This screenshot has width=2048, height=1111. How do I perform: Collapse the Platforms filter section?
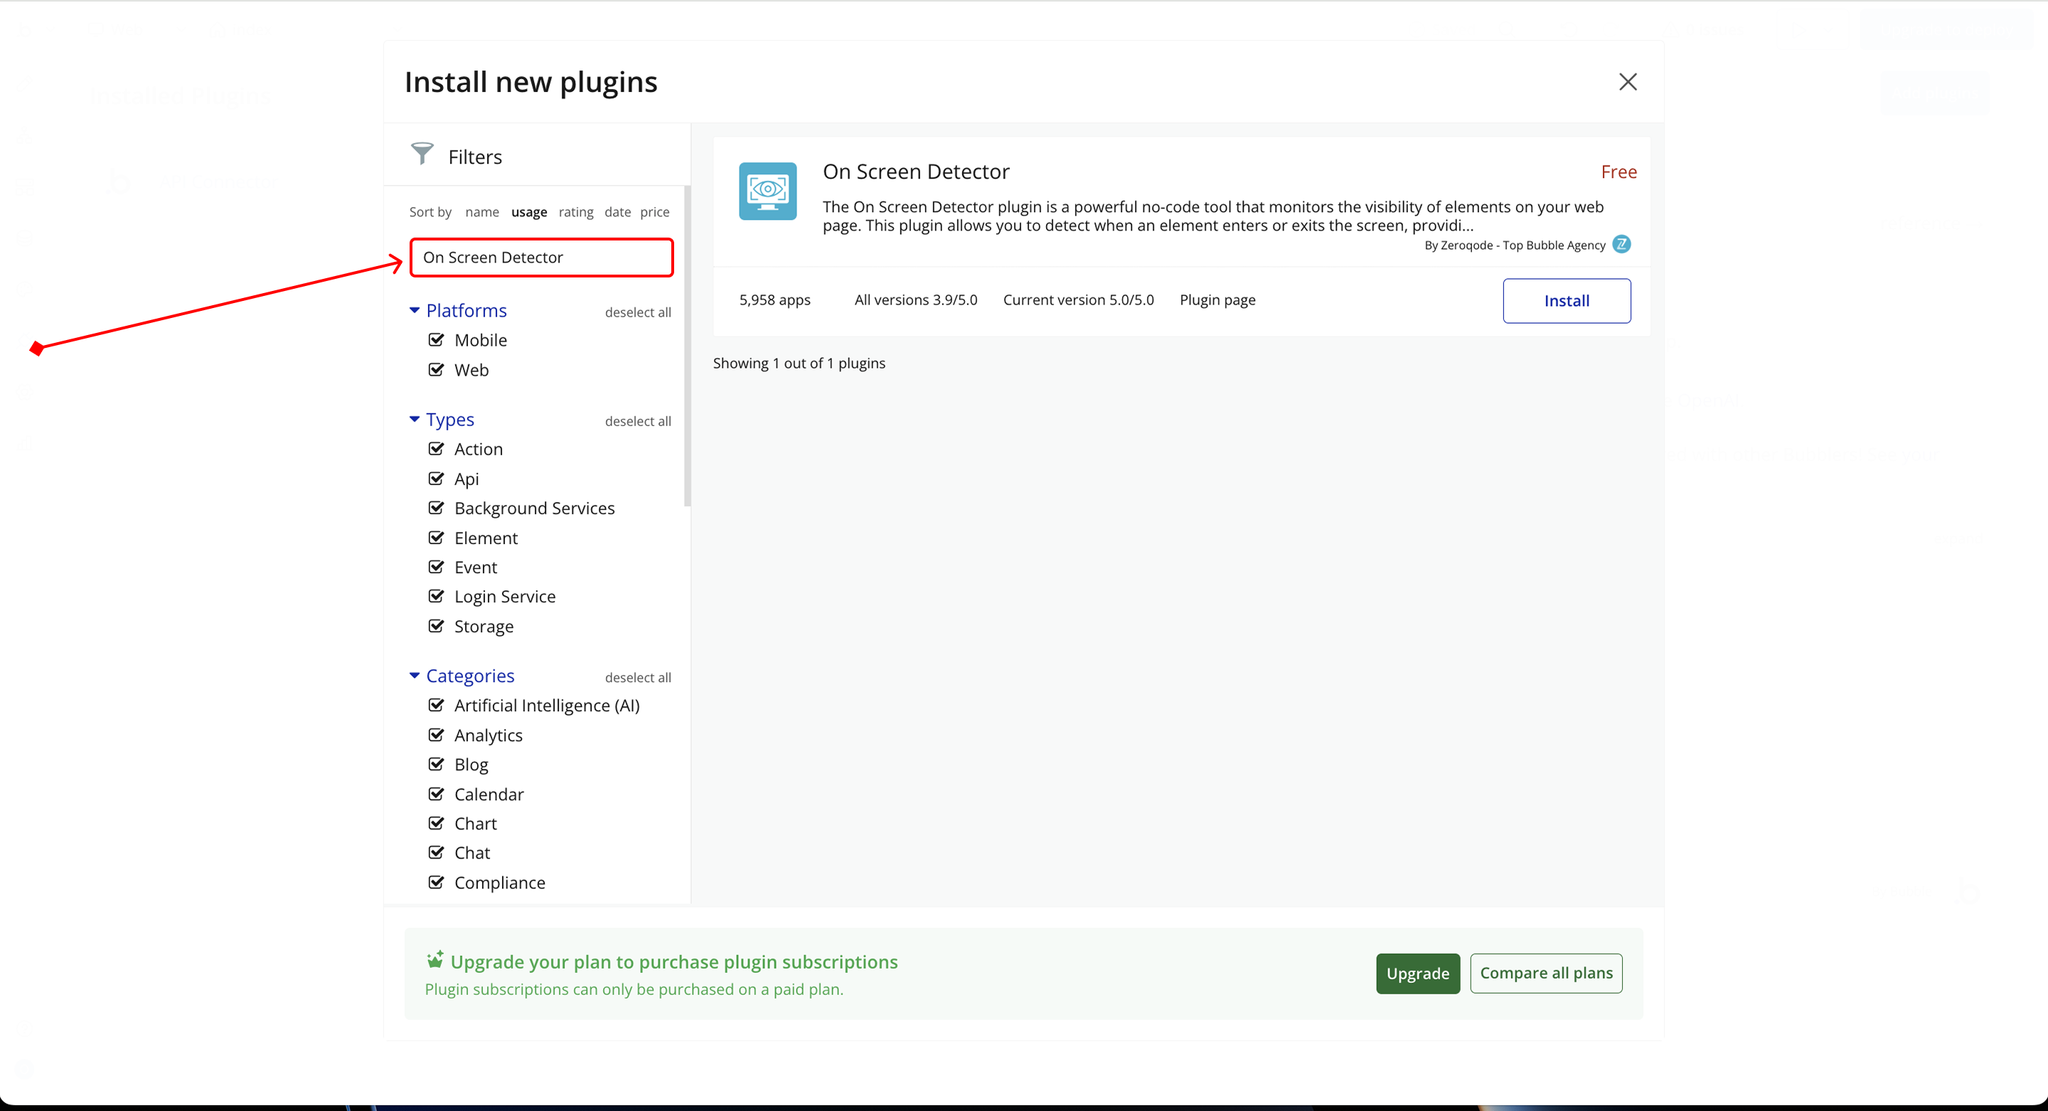(x=415, y=311)
